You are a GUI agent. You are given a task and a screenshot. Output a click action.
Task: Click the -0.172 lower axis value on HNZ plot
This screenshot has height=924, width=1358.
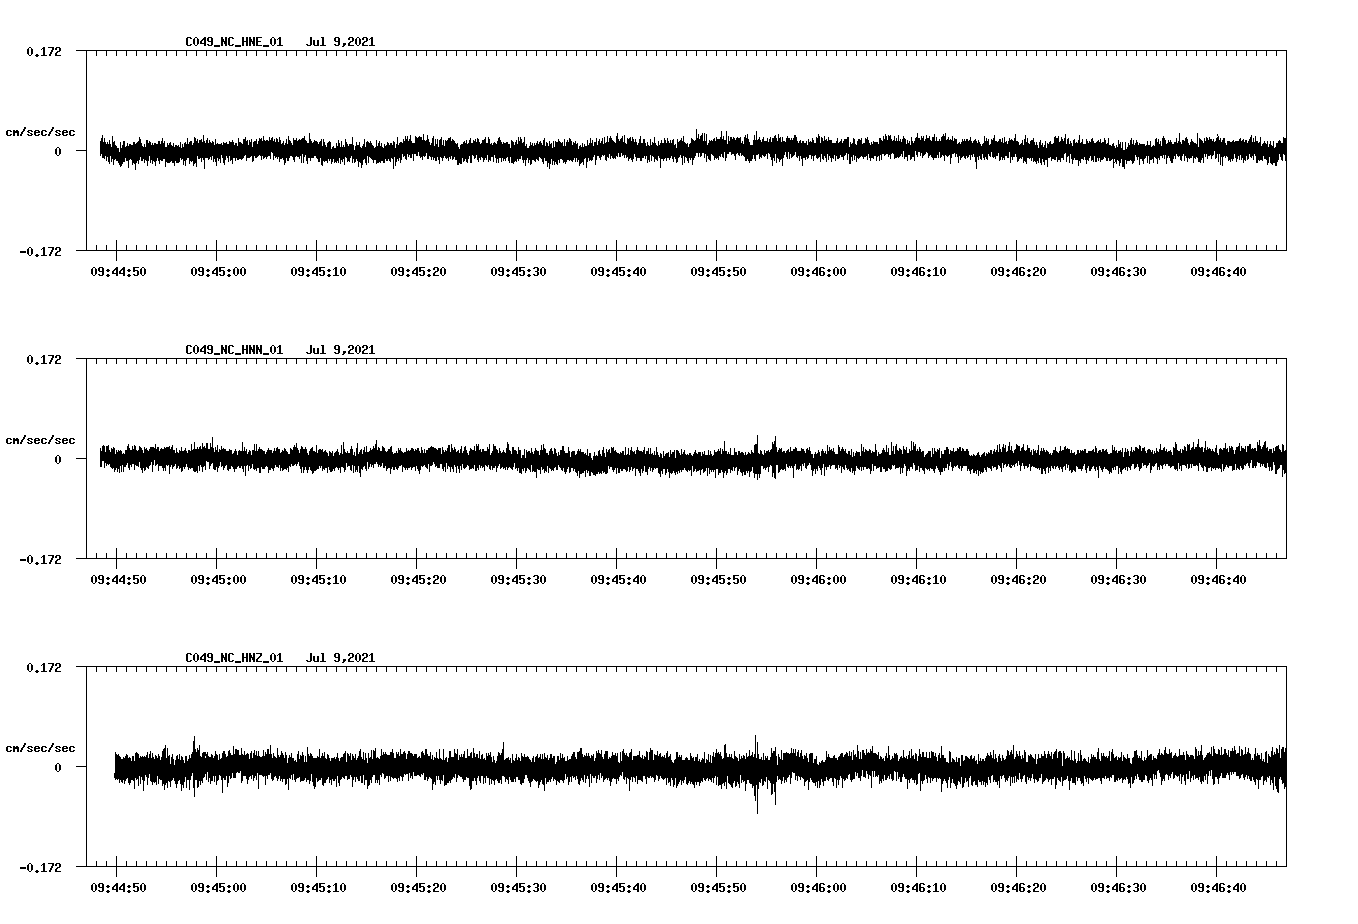(40, 867)
